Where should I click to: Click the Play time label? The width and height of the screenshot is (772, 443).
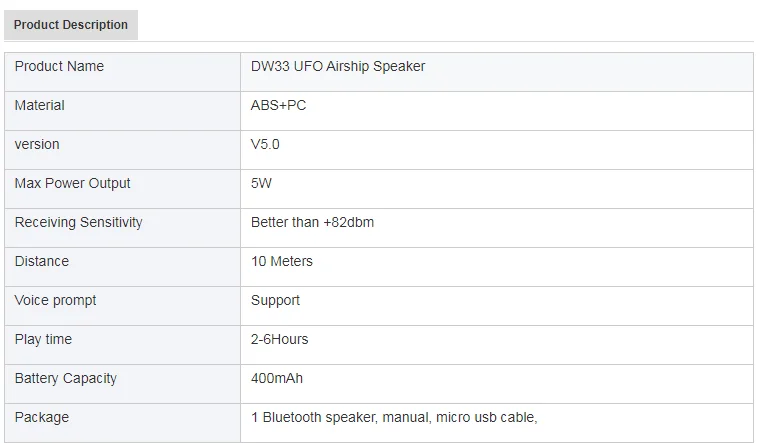pos(43,340)
